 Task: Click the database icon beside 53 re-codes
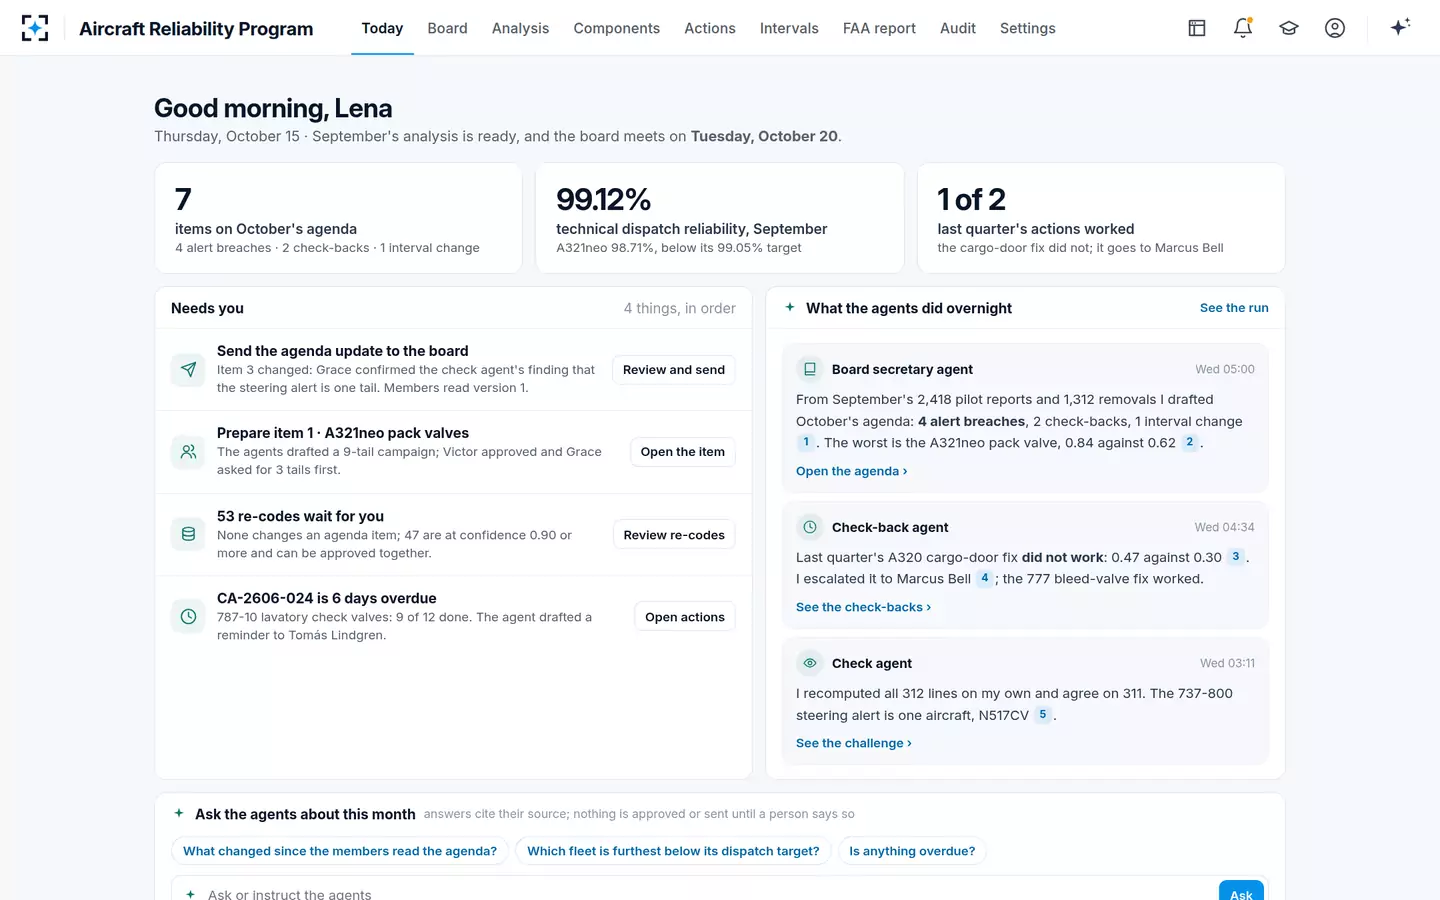click(188, 535)
